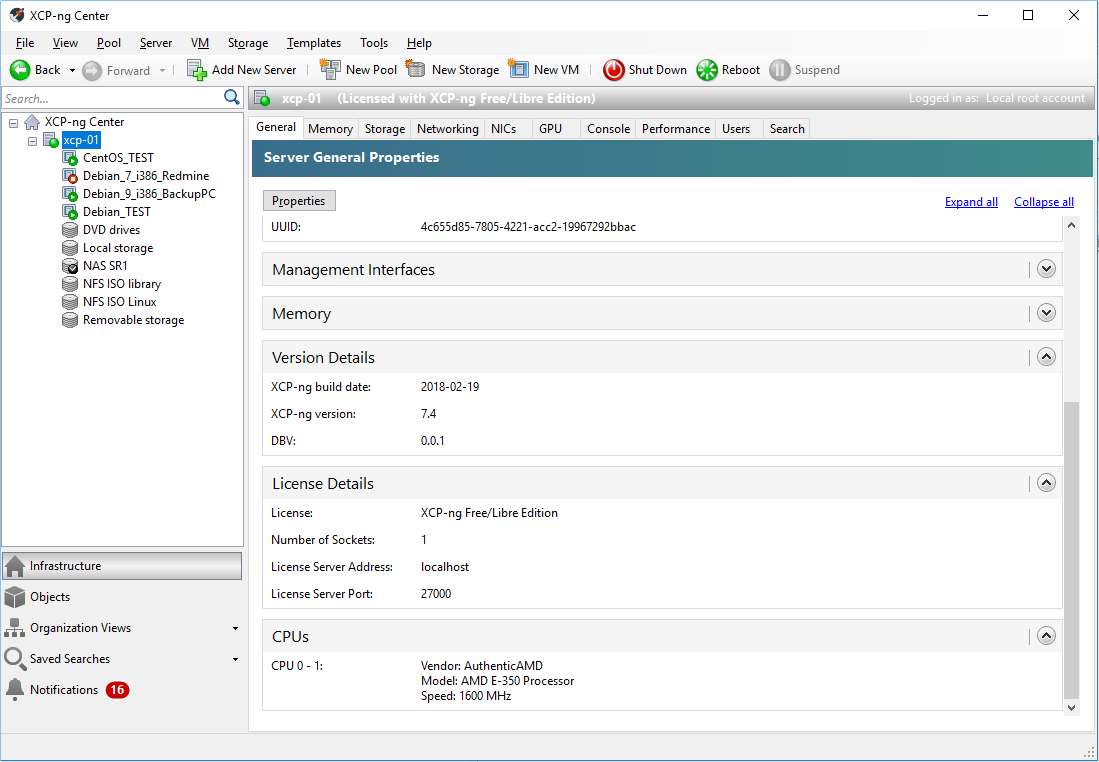The width and height of the screenshot is (1099, 762).
Task: Open the Back history dropdown arrow
Action: (x=71, y=70)
